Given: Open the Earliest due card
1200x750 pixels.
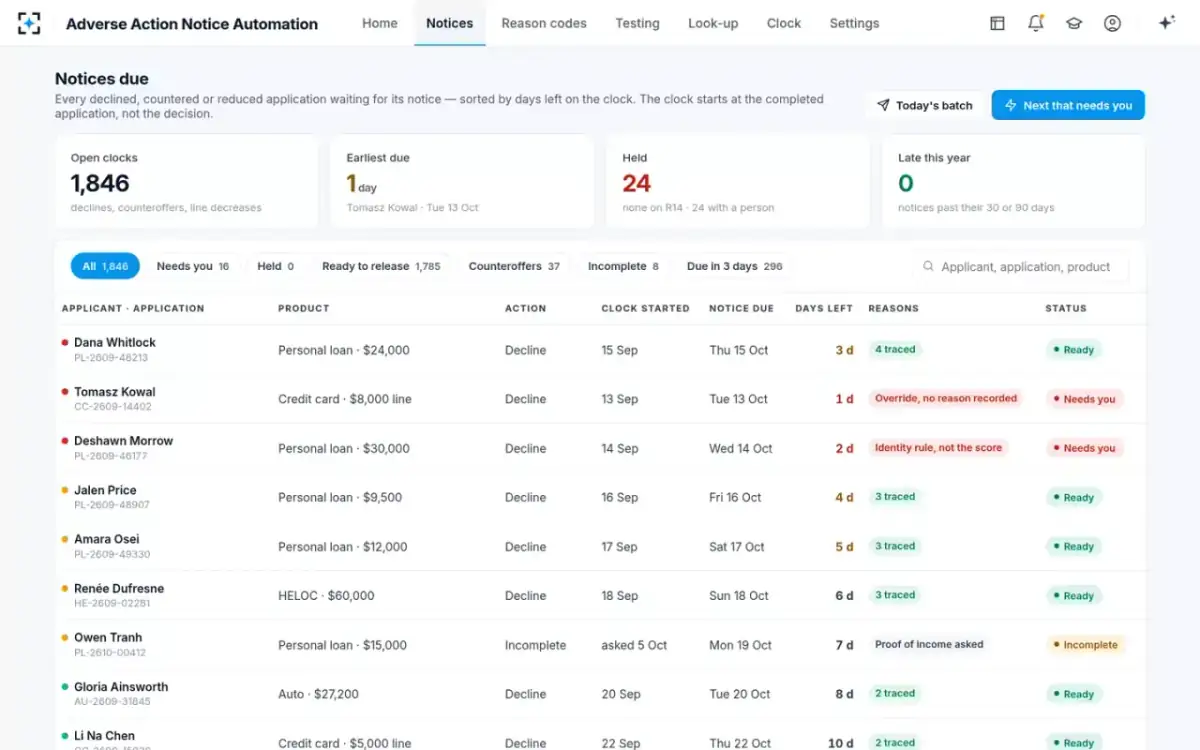Looking at the screenshot, I should pos(462,182).
